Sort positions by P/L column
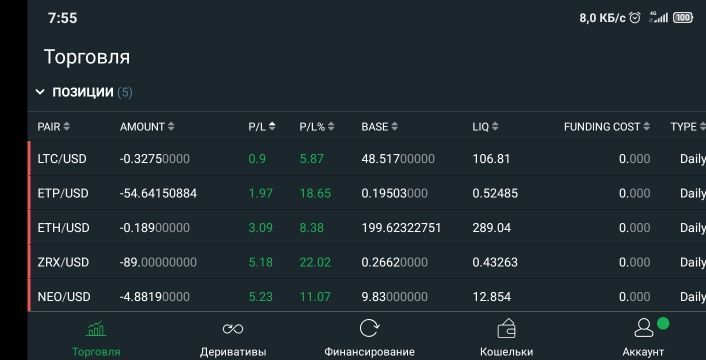 click(x=262, y=127)
